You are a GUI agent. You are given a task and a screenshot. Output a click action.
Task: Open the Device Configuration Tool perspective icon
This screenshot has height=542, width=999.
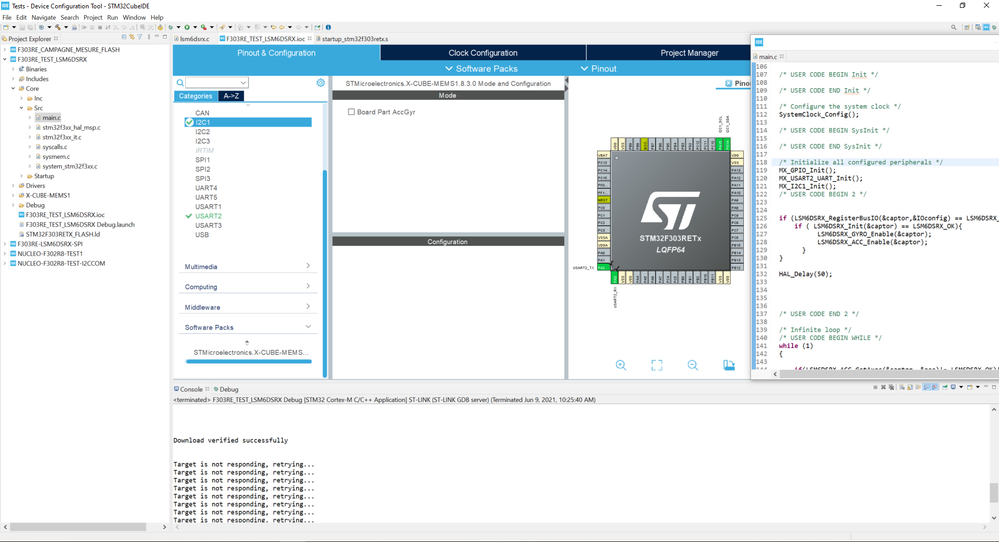(x=986, y=27)
